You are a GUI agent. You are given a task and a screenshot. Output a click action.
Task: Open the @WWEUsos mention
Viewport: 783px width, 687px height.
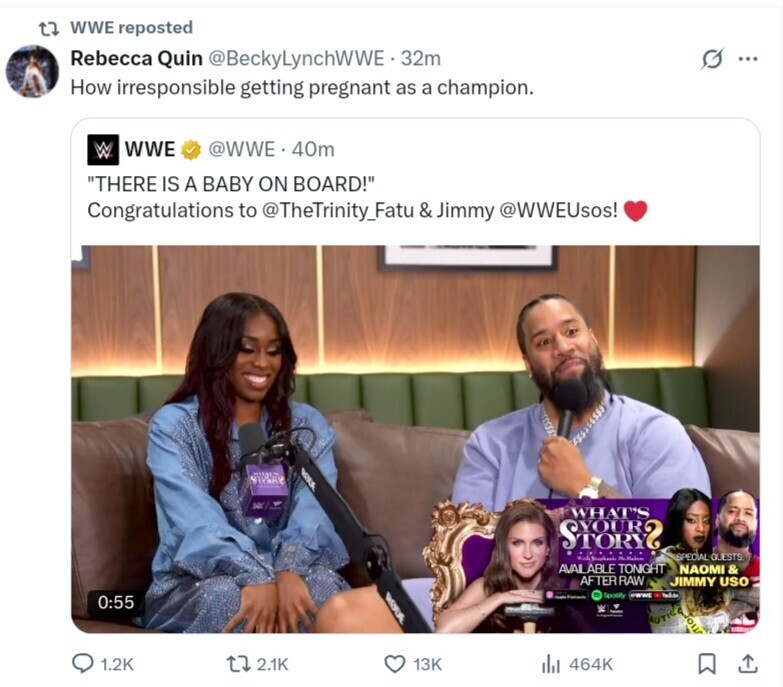(x=558, y=210)
